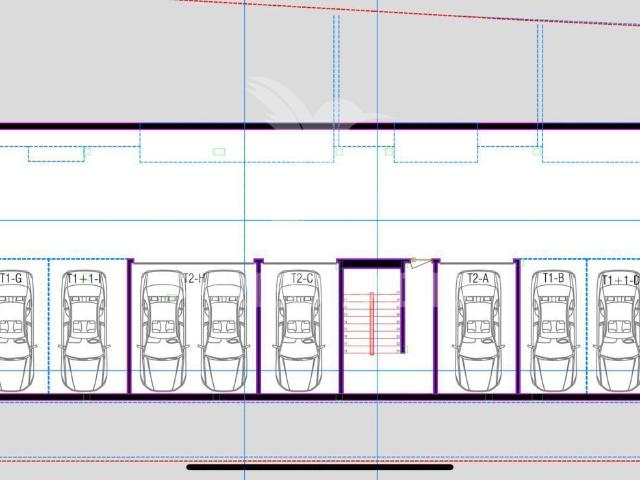640x480 pixels.
Task: Click the T2-C parking label text
Action: pyautogui.click(x=302, y=279)
